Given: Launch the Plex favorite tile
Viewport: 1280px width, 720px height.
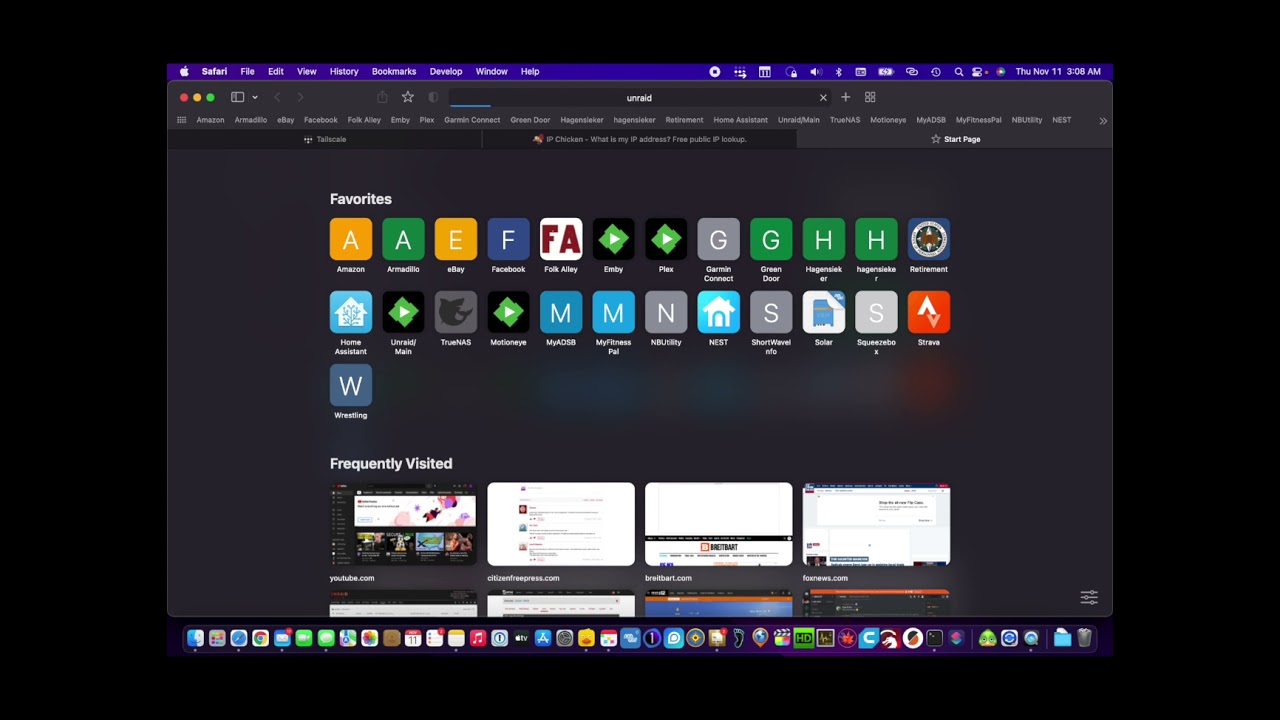Looking at the screenshot, I should [x=666, y=240].
